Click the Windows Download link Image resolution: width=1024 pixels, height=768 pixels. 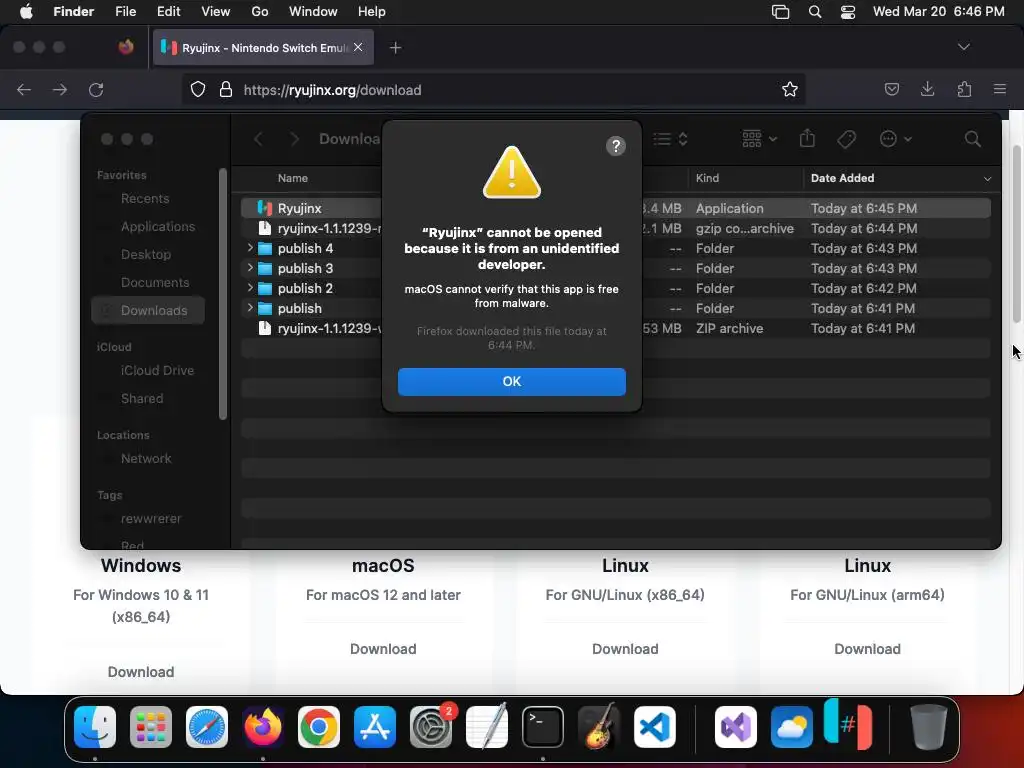coord(141,672)
